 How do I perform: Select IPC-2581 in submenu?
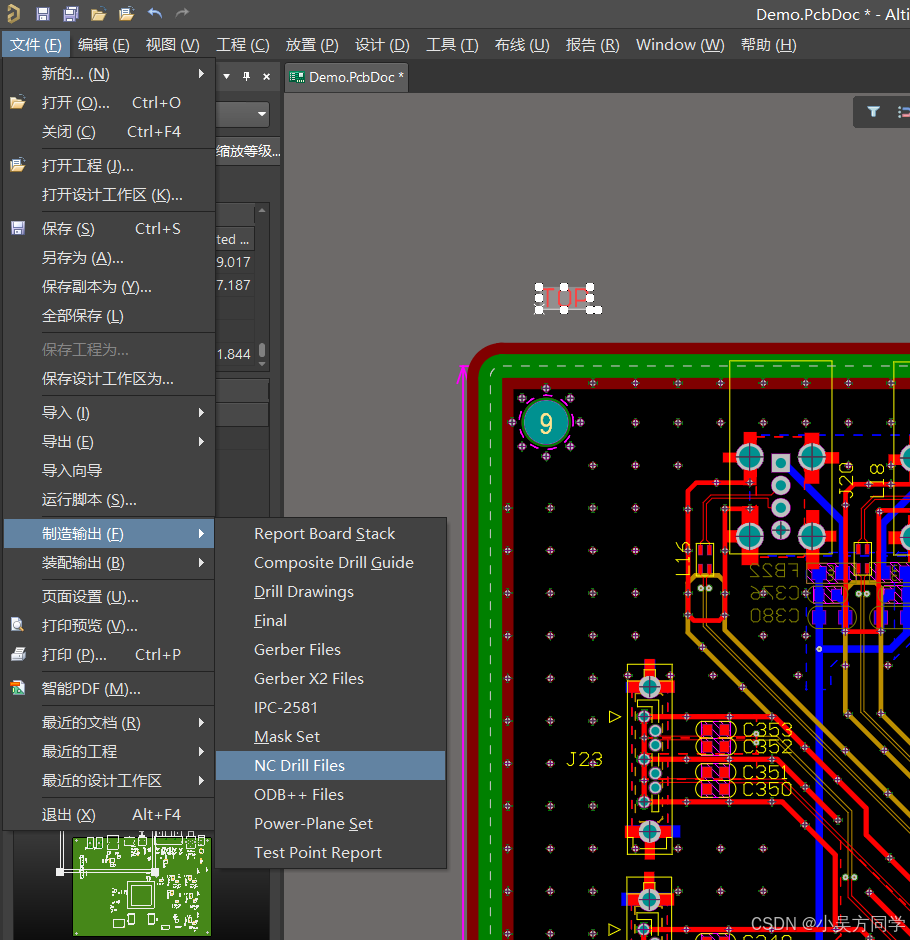[330, 707]
